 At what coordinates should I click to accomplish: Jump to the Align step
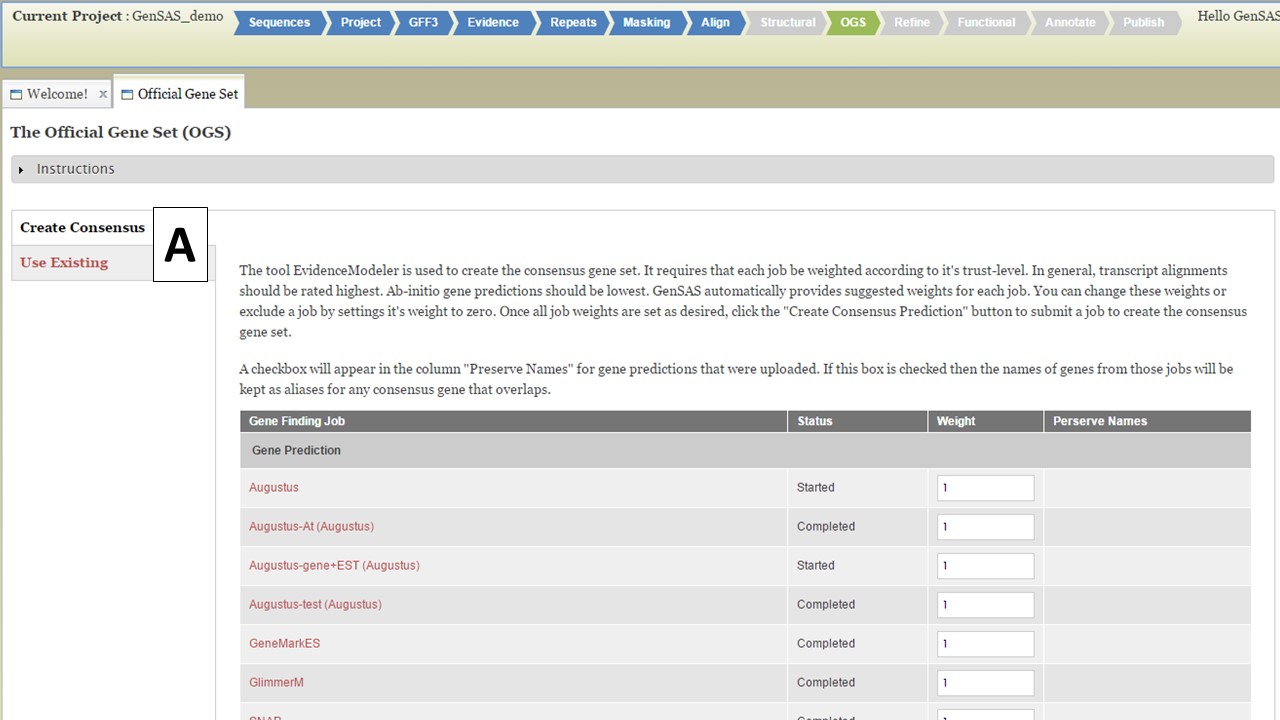(715, 23)
